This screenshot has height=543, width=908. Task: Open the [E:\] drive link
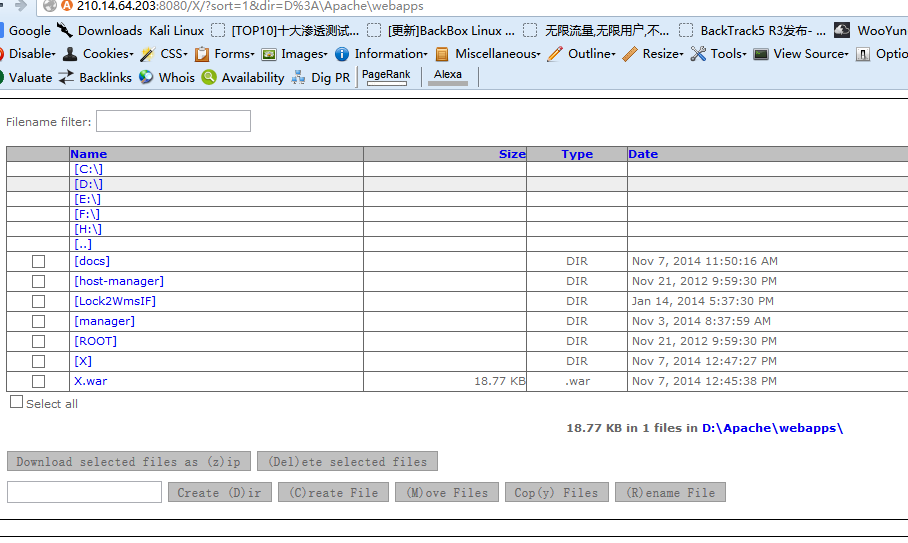[87, 199]
